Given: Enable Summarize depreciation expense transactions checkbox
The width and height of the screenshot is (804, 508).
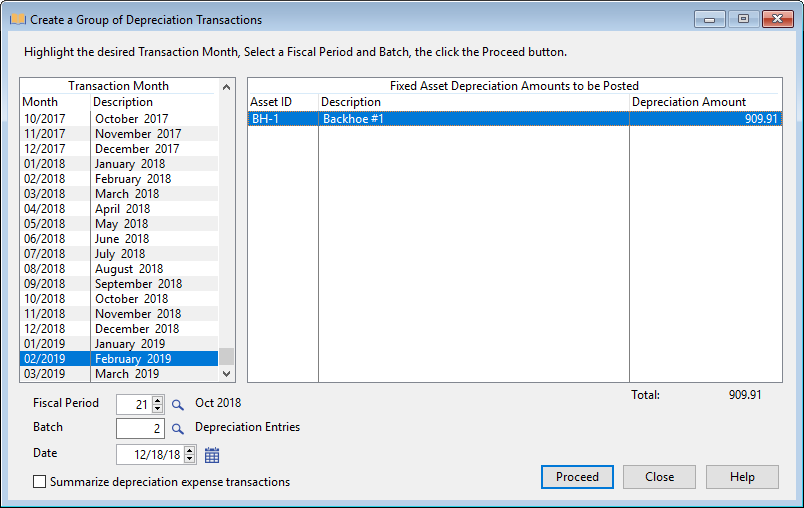Looking at the screenshot, I should [x=40, y=482].
